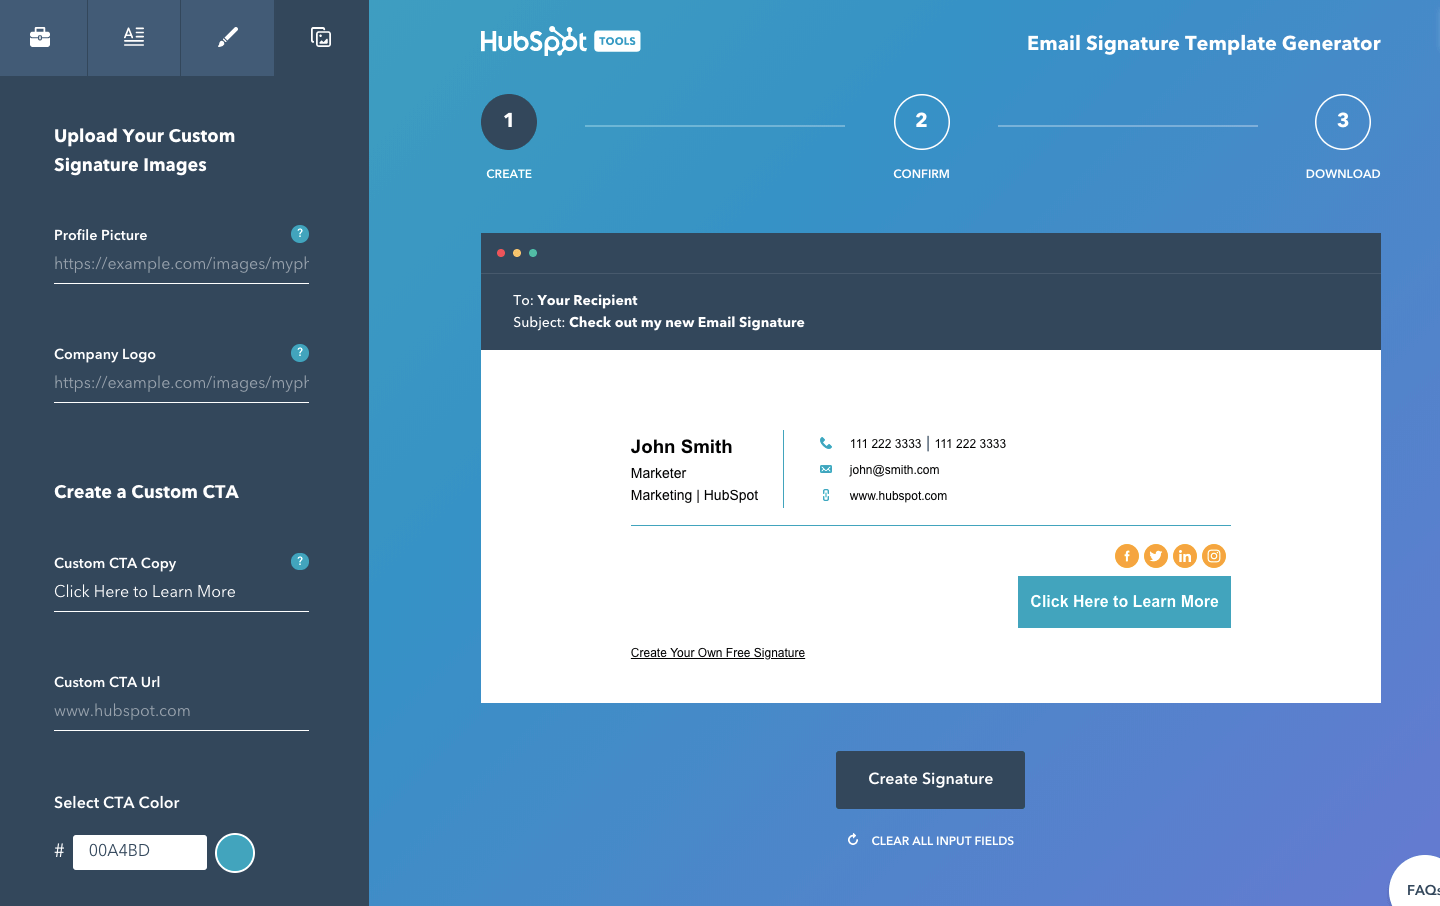Show help for Profile Picture
Viewport: 1440px width, 906px height.
(x=300, y=234)
